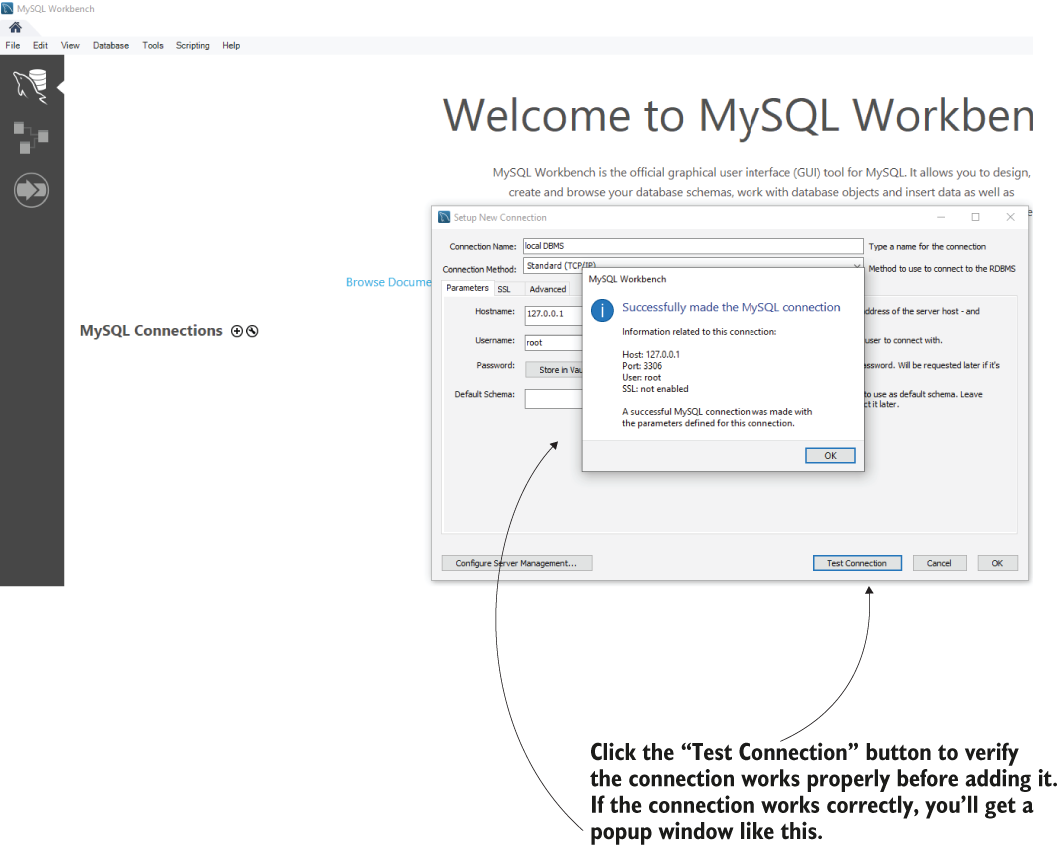Click the plus icon to add a MySQL connection

click(x=236, y=330)
